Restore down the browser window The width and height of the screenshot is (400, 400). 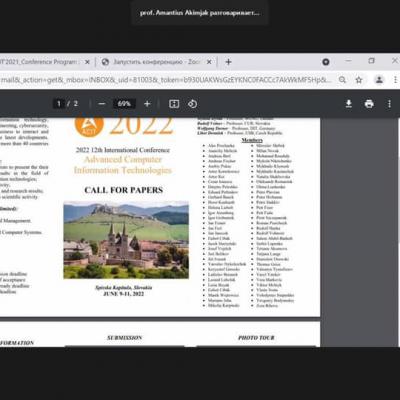tap(372, 61)
